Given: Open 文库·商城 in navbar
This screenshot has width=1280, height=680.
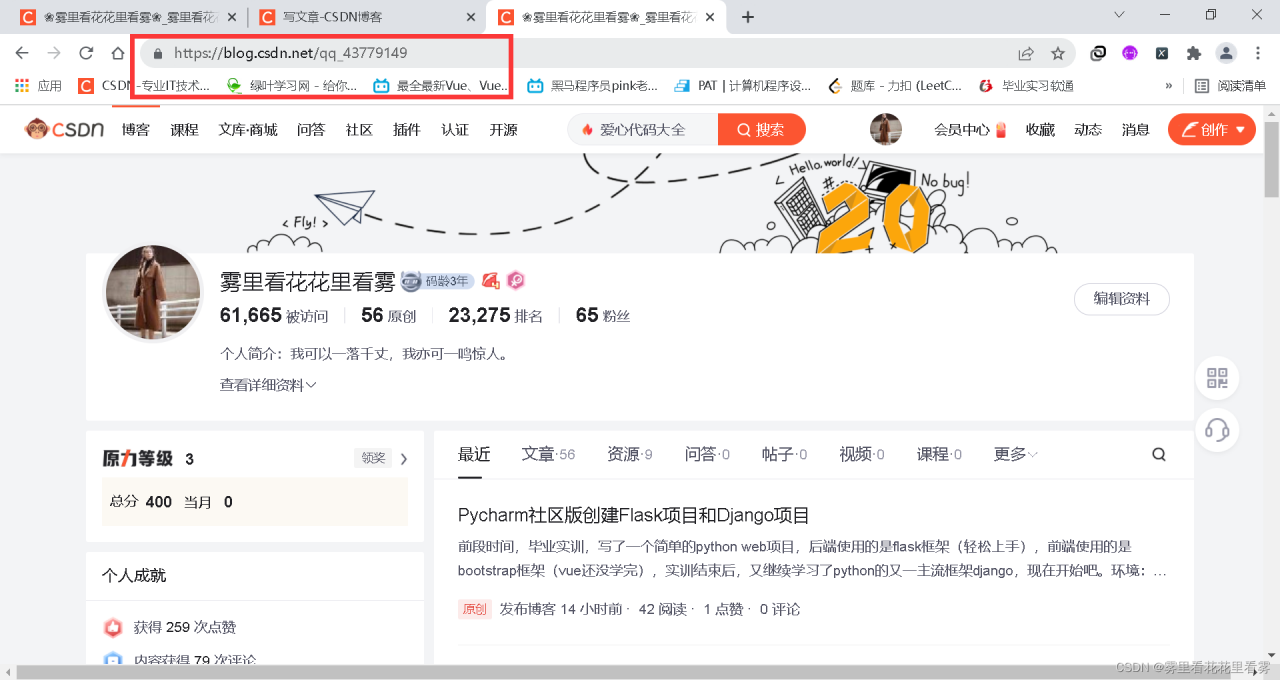Looking at the screenshot, I should pyautogui.click(x=248, y=129).
